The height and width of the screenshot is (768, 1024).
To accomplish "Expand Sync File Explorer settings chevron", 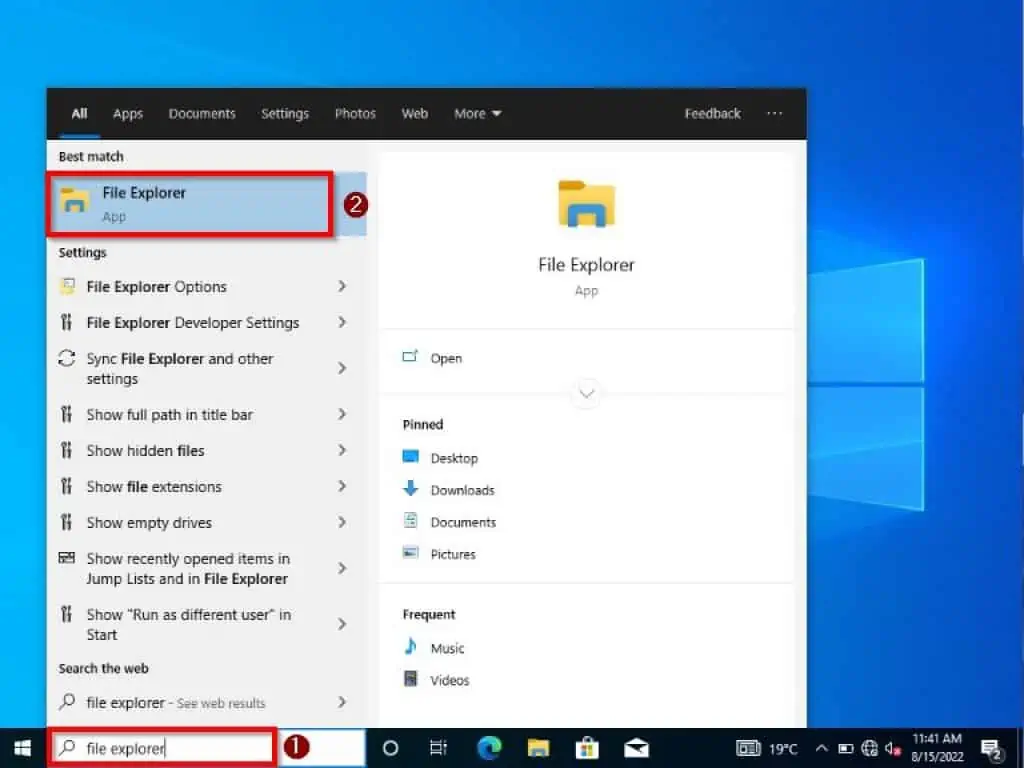I will [x=342, y=368].
